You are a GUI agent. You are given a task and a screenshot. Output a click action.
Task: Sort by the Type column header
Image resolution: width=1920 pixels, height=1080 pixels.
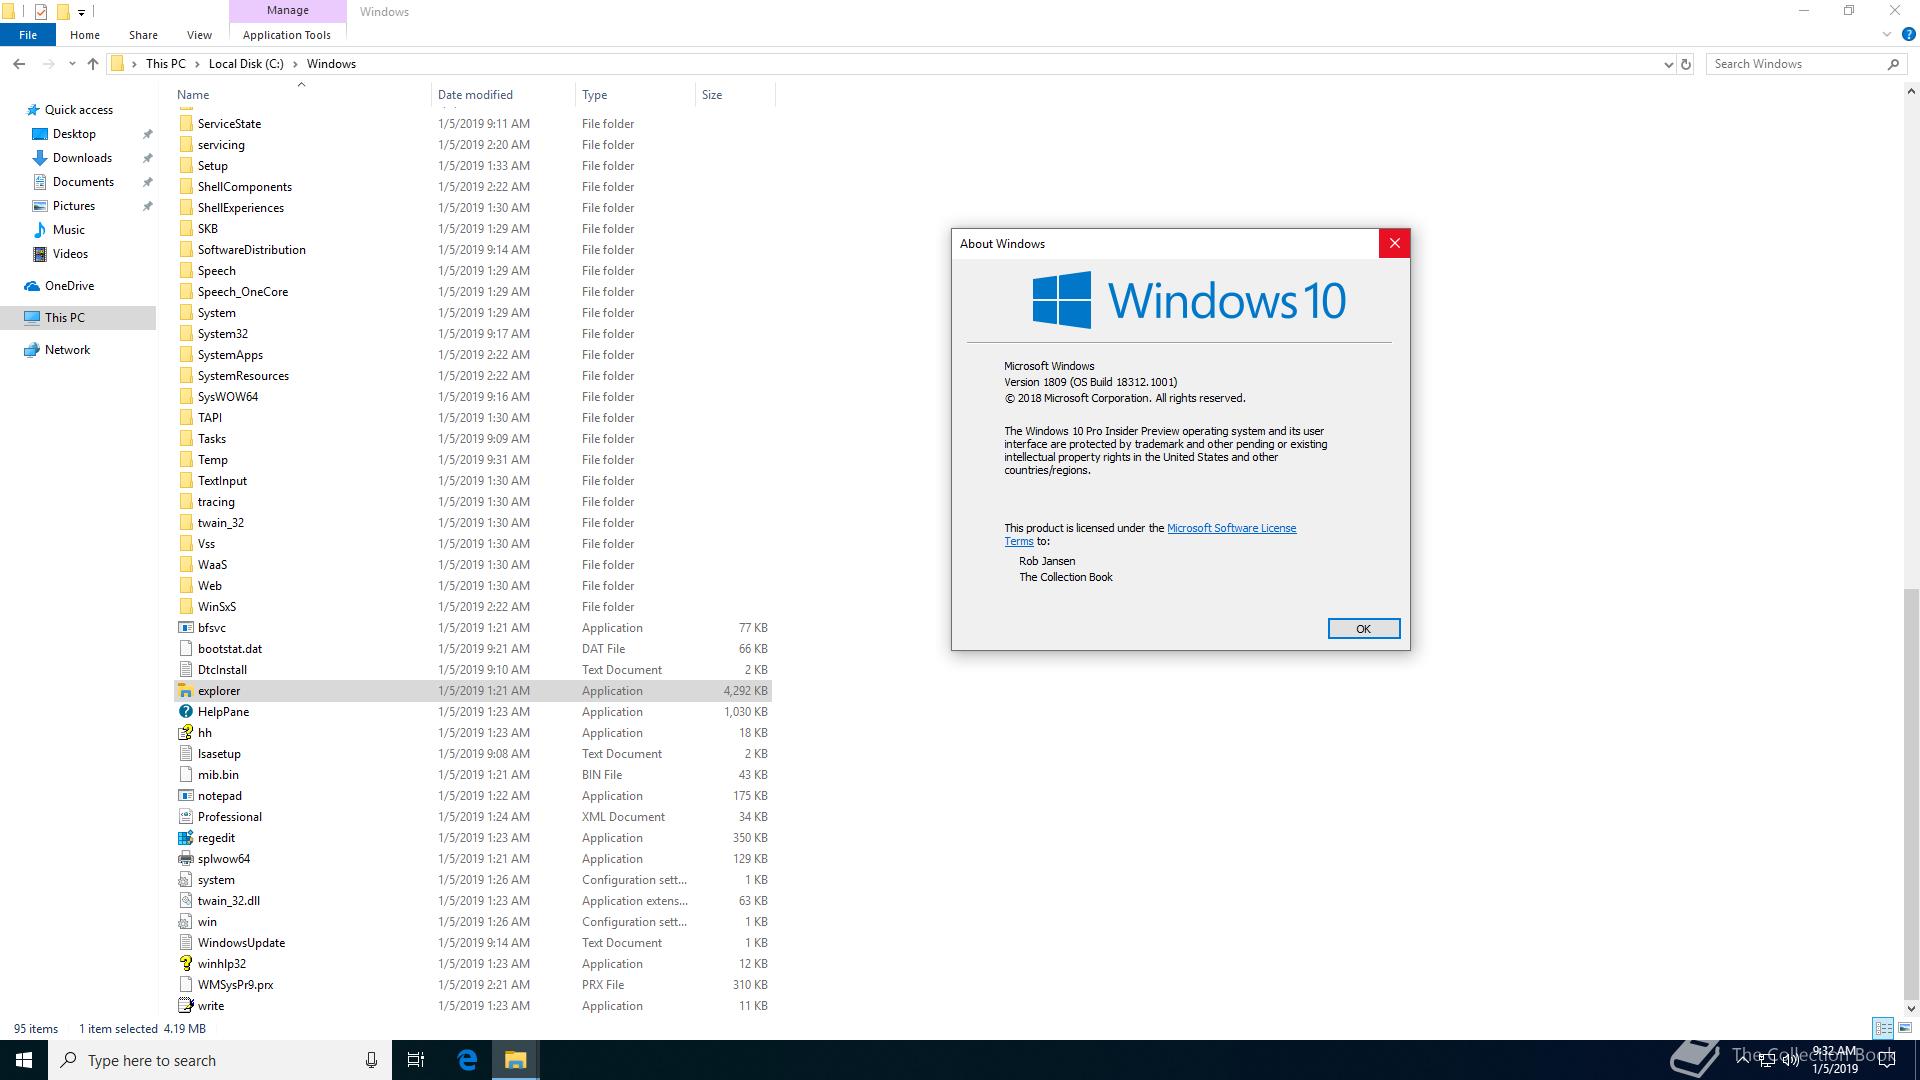pos(635,95)
